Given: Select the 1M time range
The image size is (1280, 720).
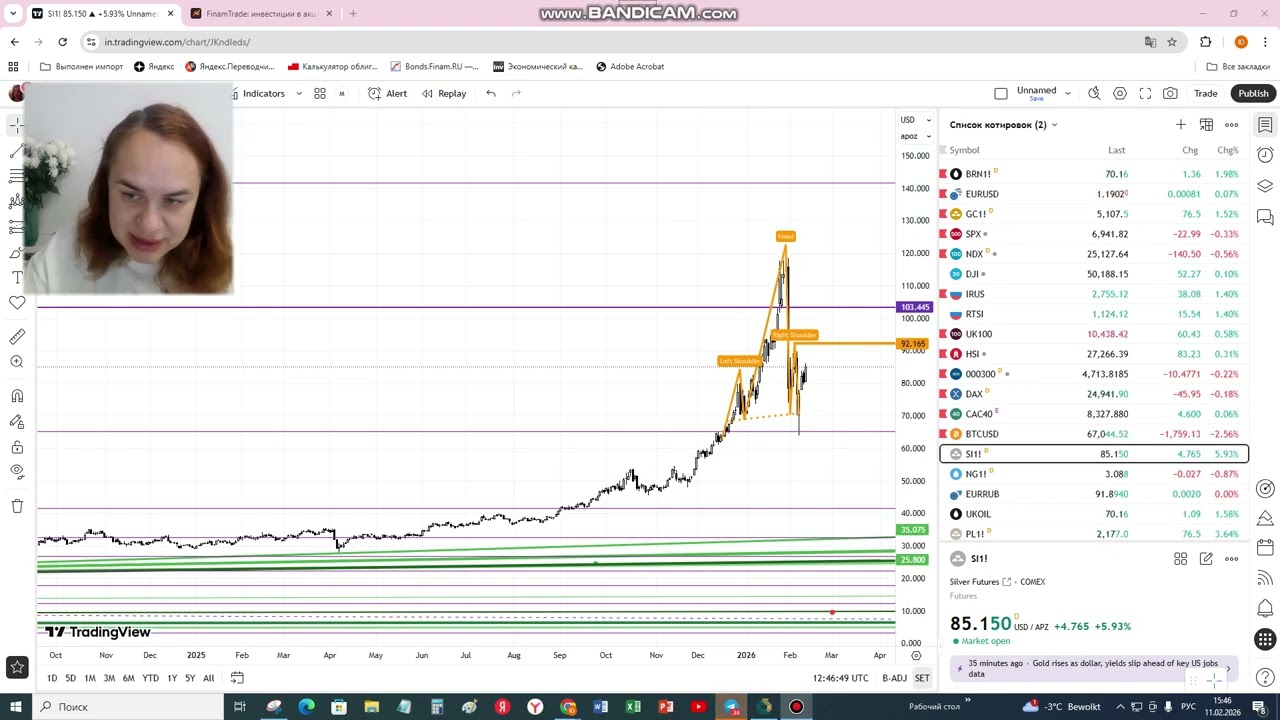Looking at the screenshot, I should 89,678.
